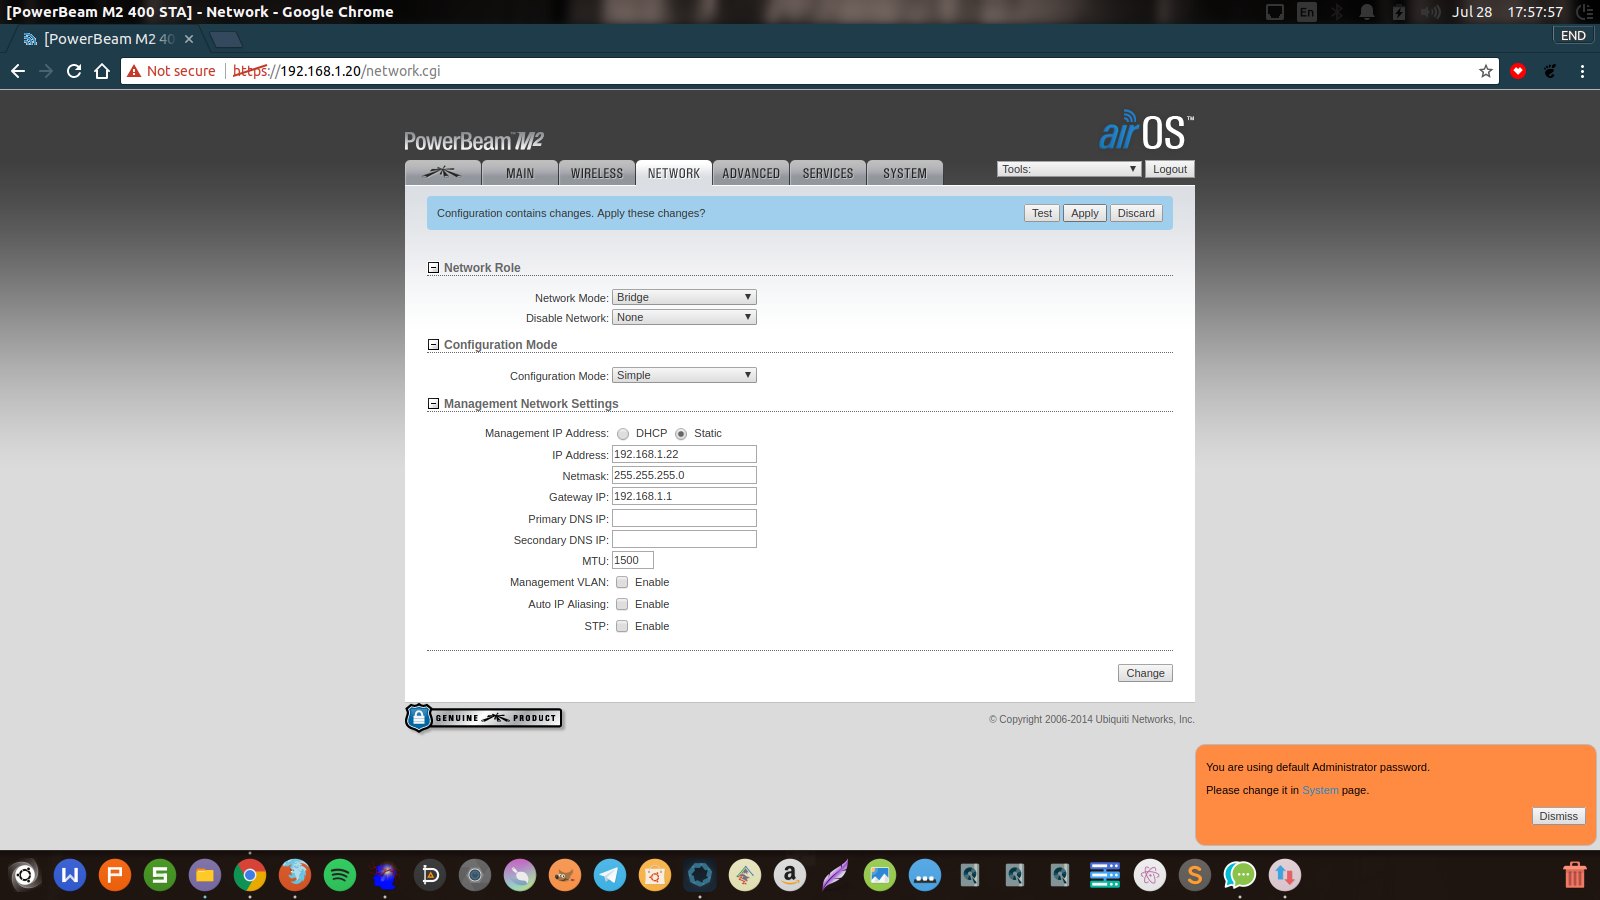1600x900 pixels.
Task: Click the Gateway IP field
Action: pos(684,496)
